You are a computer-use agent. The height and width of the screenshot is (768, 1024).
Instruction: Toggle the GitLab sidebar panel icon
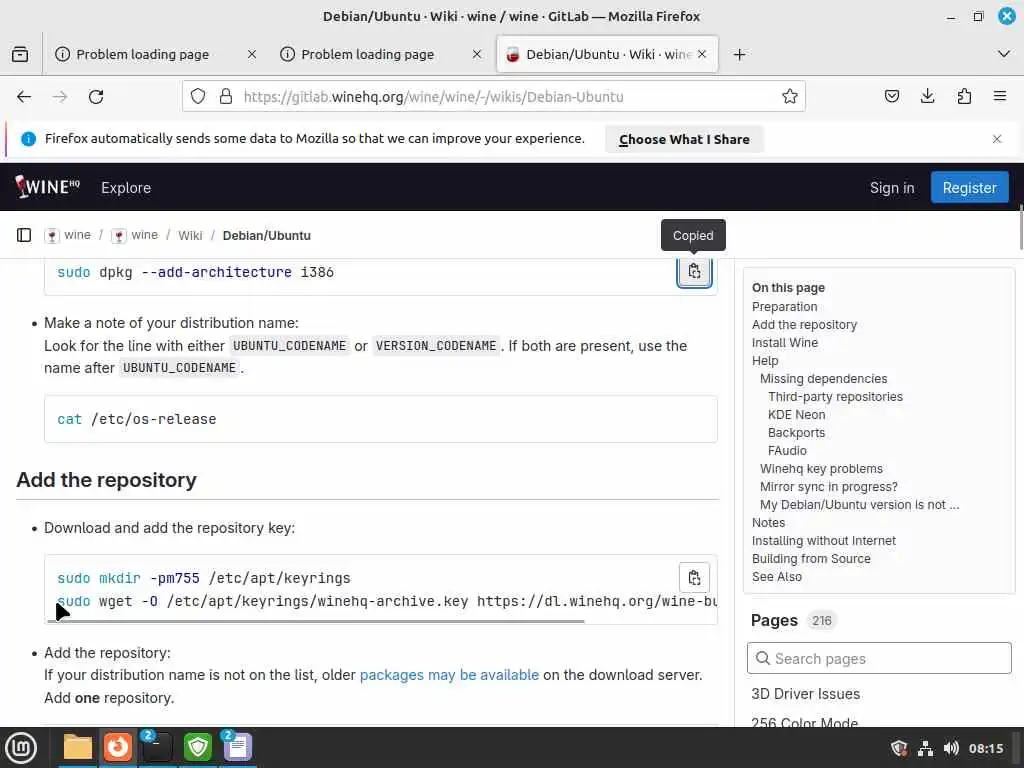[24, 235]
